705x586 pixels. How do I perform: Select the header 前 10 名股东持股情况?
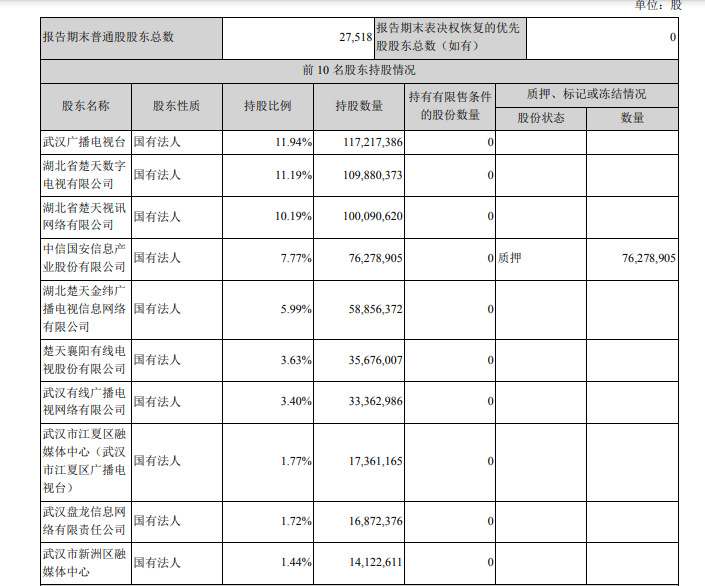tap(359, 70)
